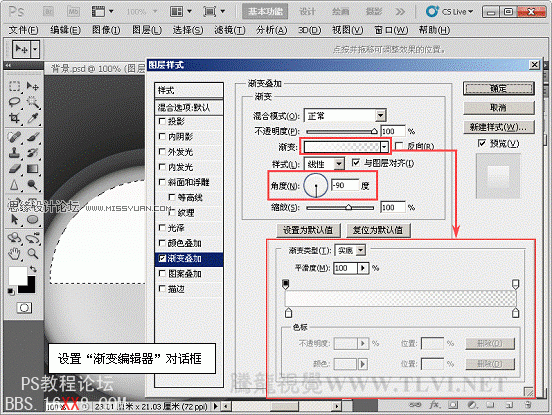
Task: Open the 样式 linear style dropdown
Action: [339, 164]
